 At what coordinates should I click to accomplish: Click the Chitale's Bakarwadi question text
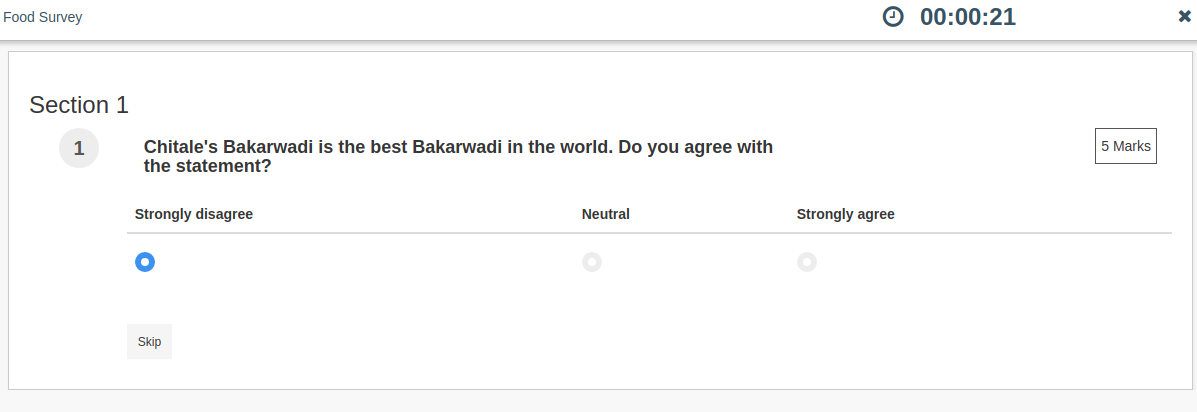(458, 148)
